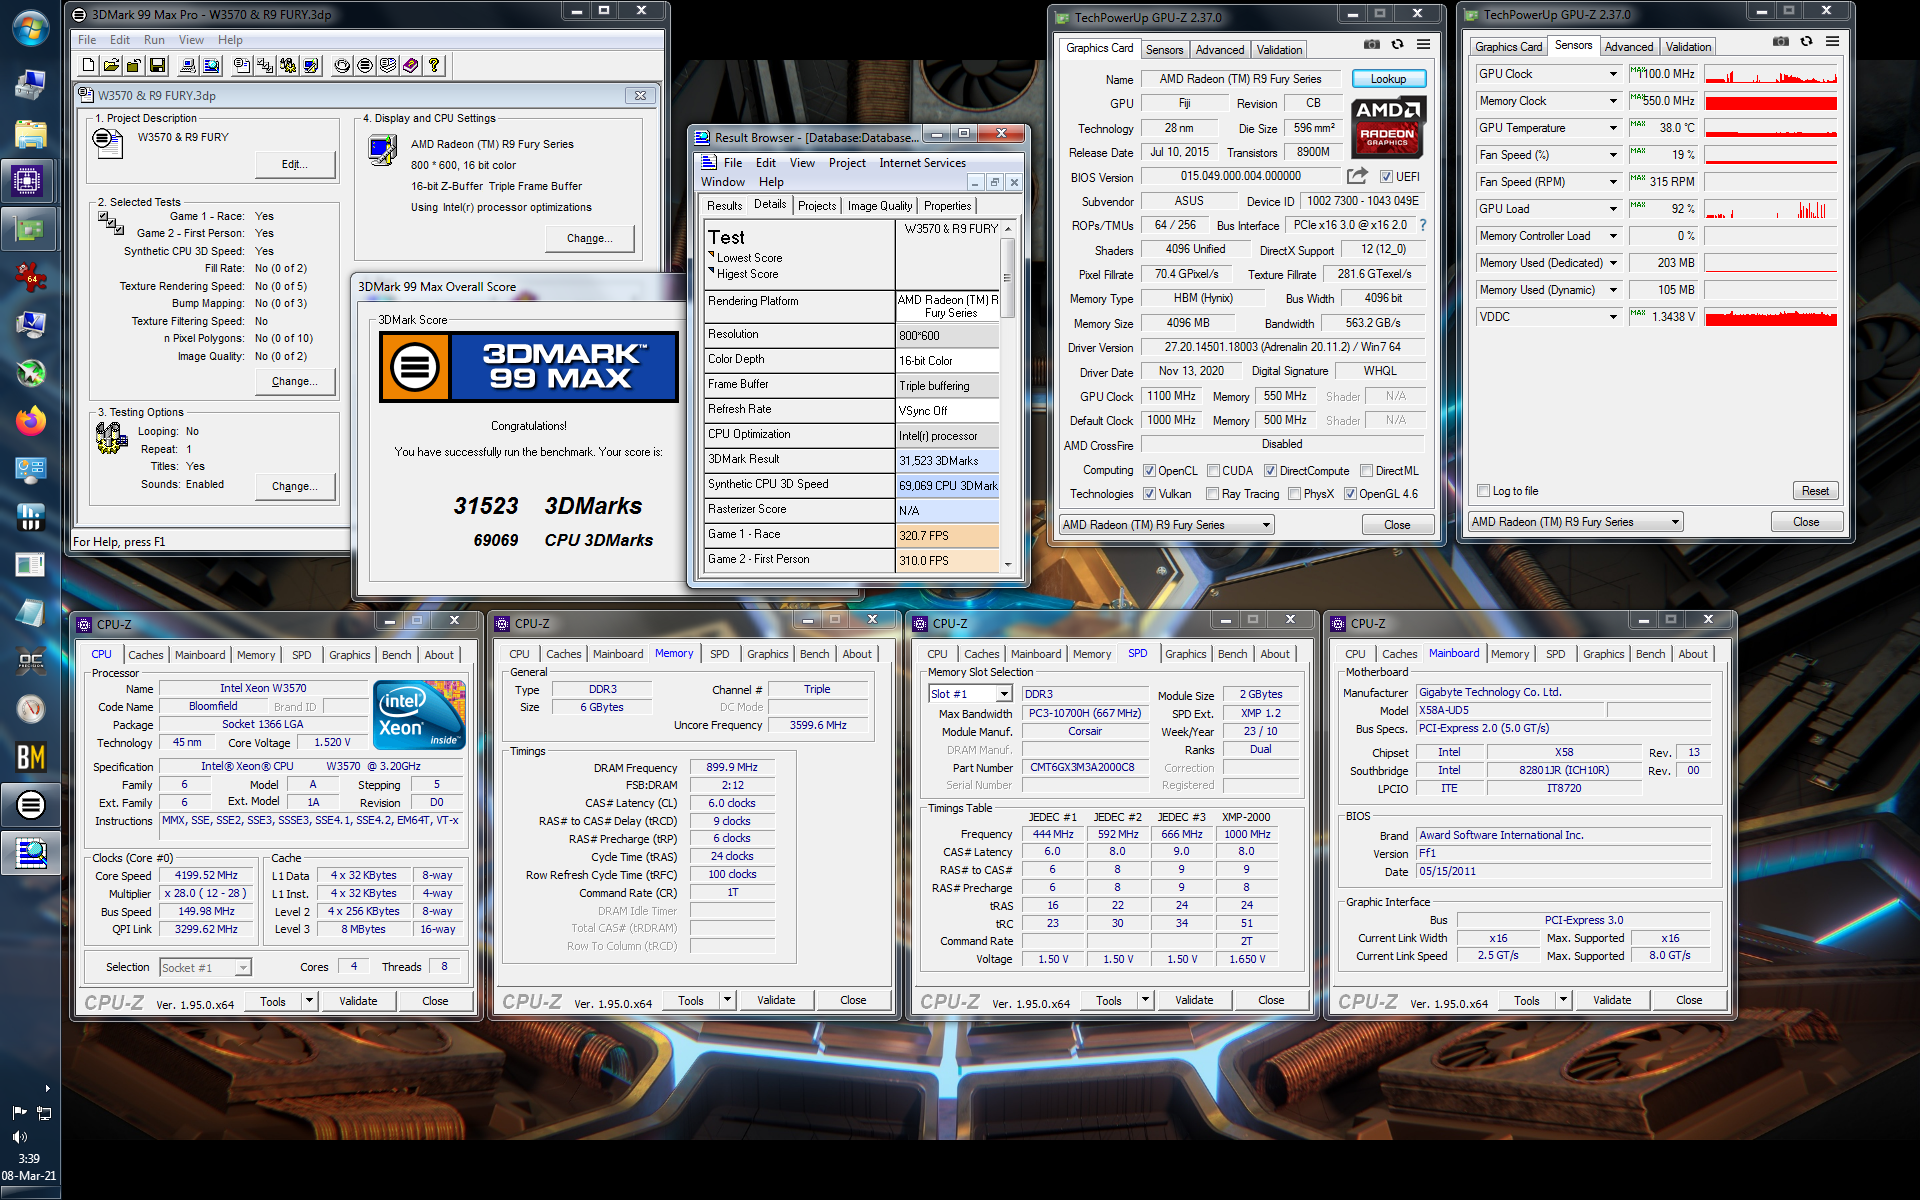Expand GPU selector dropdown in GPU-Z Graphics Card window

(x=1266, y=525)
